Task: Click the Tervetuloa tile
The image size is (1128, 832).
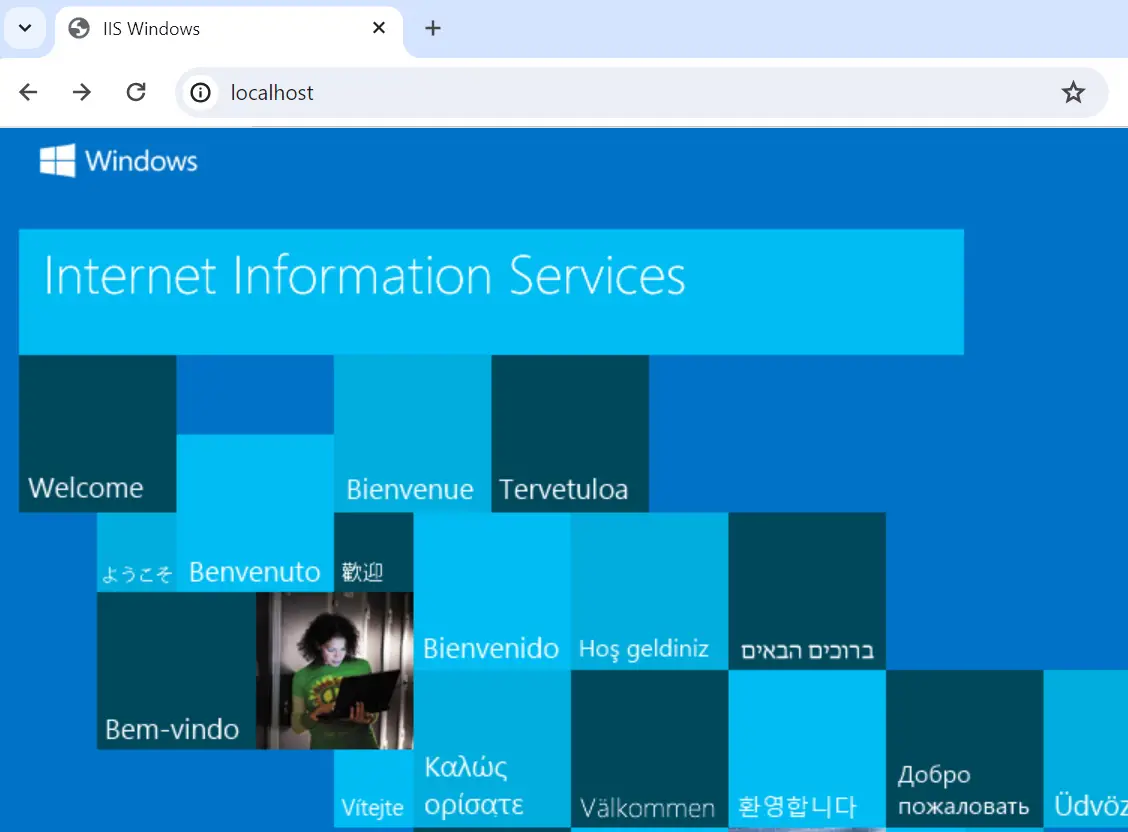Action: [570, 434]
